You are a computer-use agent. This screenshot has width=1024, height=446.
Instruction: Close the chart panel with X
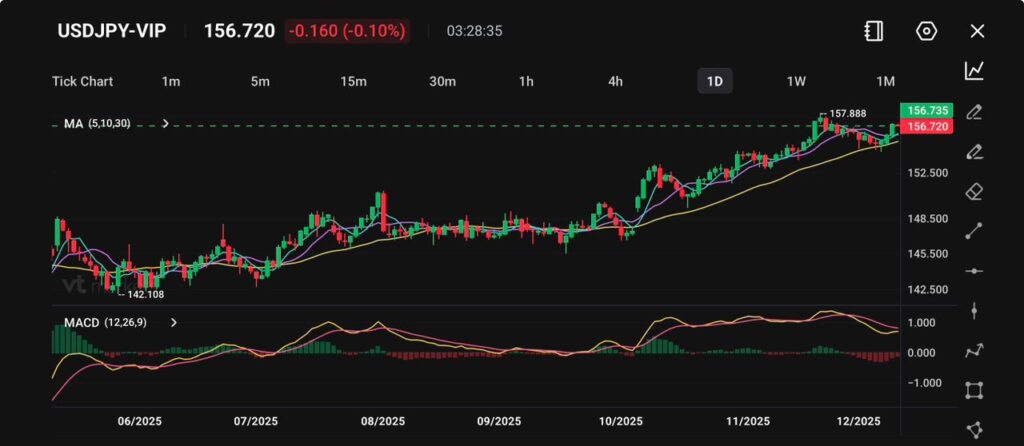977,31
